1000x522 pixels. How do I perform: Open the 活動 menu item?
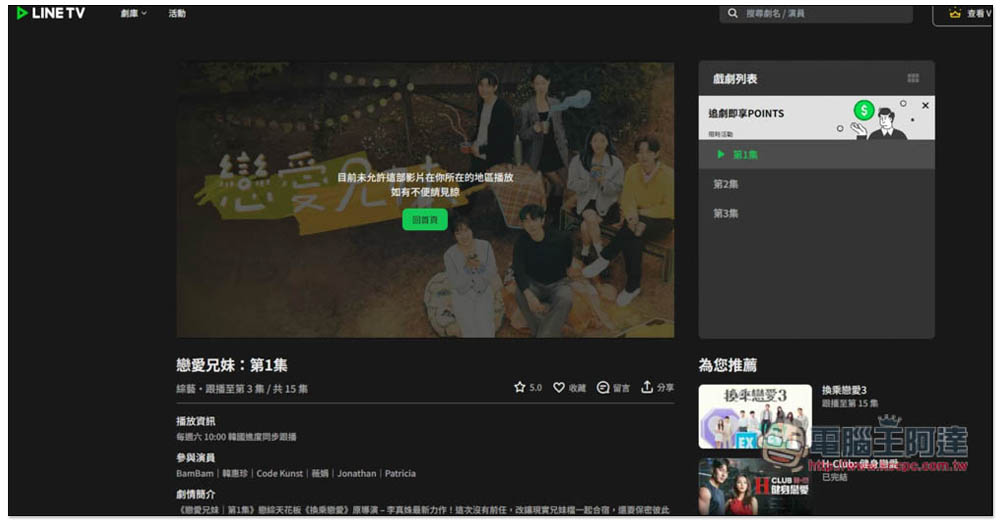tap(177, 13)
